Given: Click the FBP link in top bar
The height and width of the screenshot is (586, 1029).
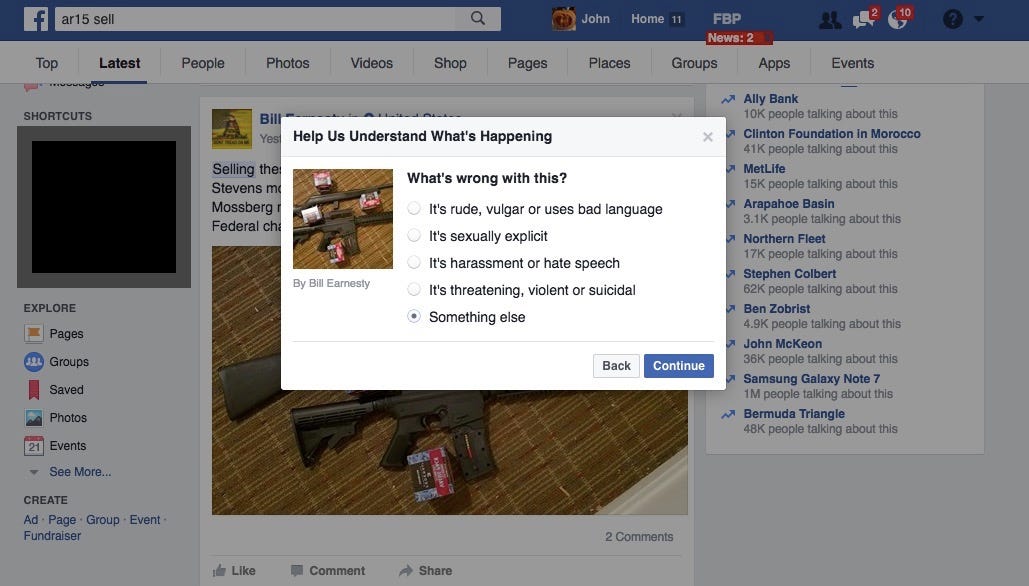Looking at the screenshot, I should [726, 19].
